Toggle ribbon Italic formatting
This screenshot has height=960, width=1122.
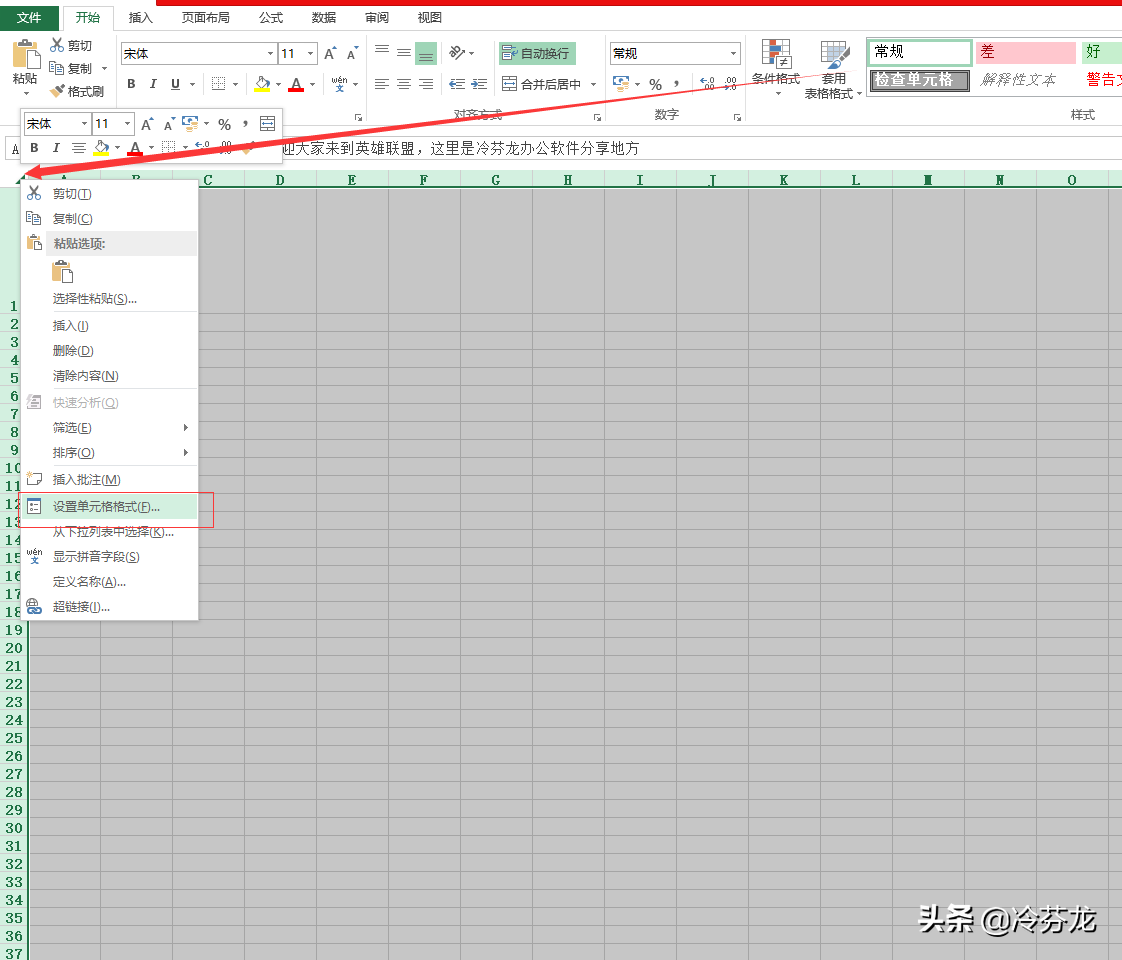[x=152, y=84]
